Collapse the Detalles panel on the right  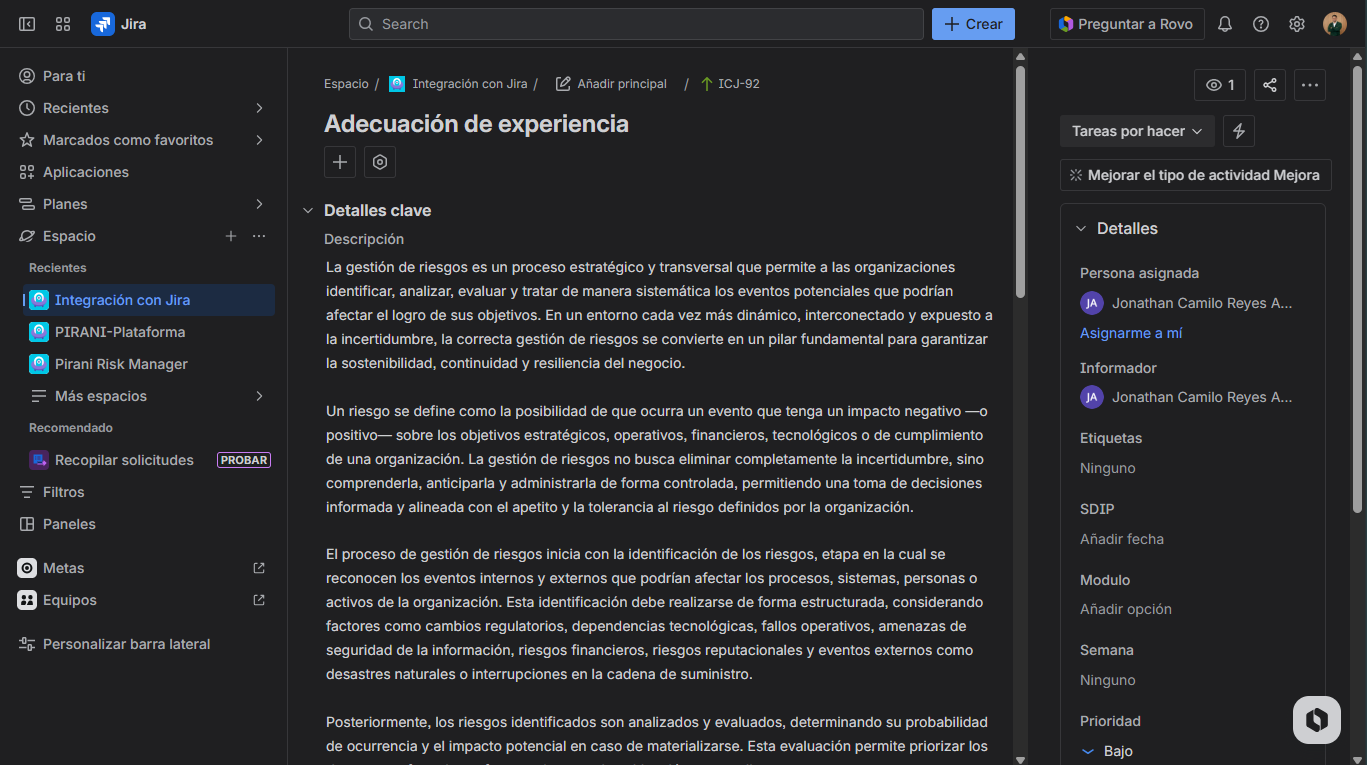point(1081,229)
